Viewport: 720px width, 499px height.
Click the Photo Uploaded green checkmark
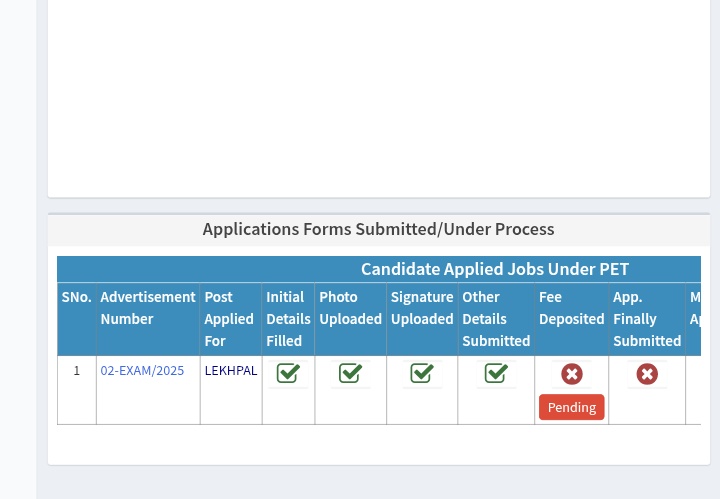(350, 374)
